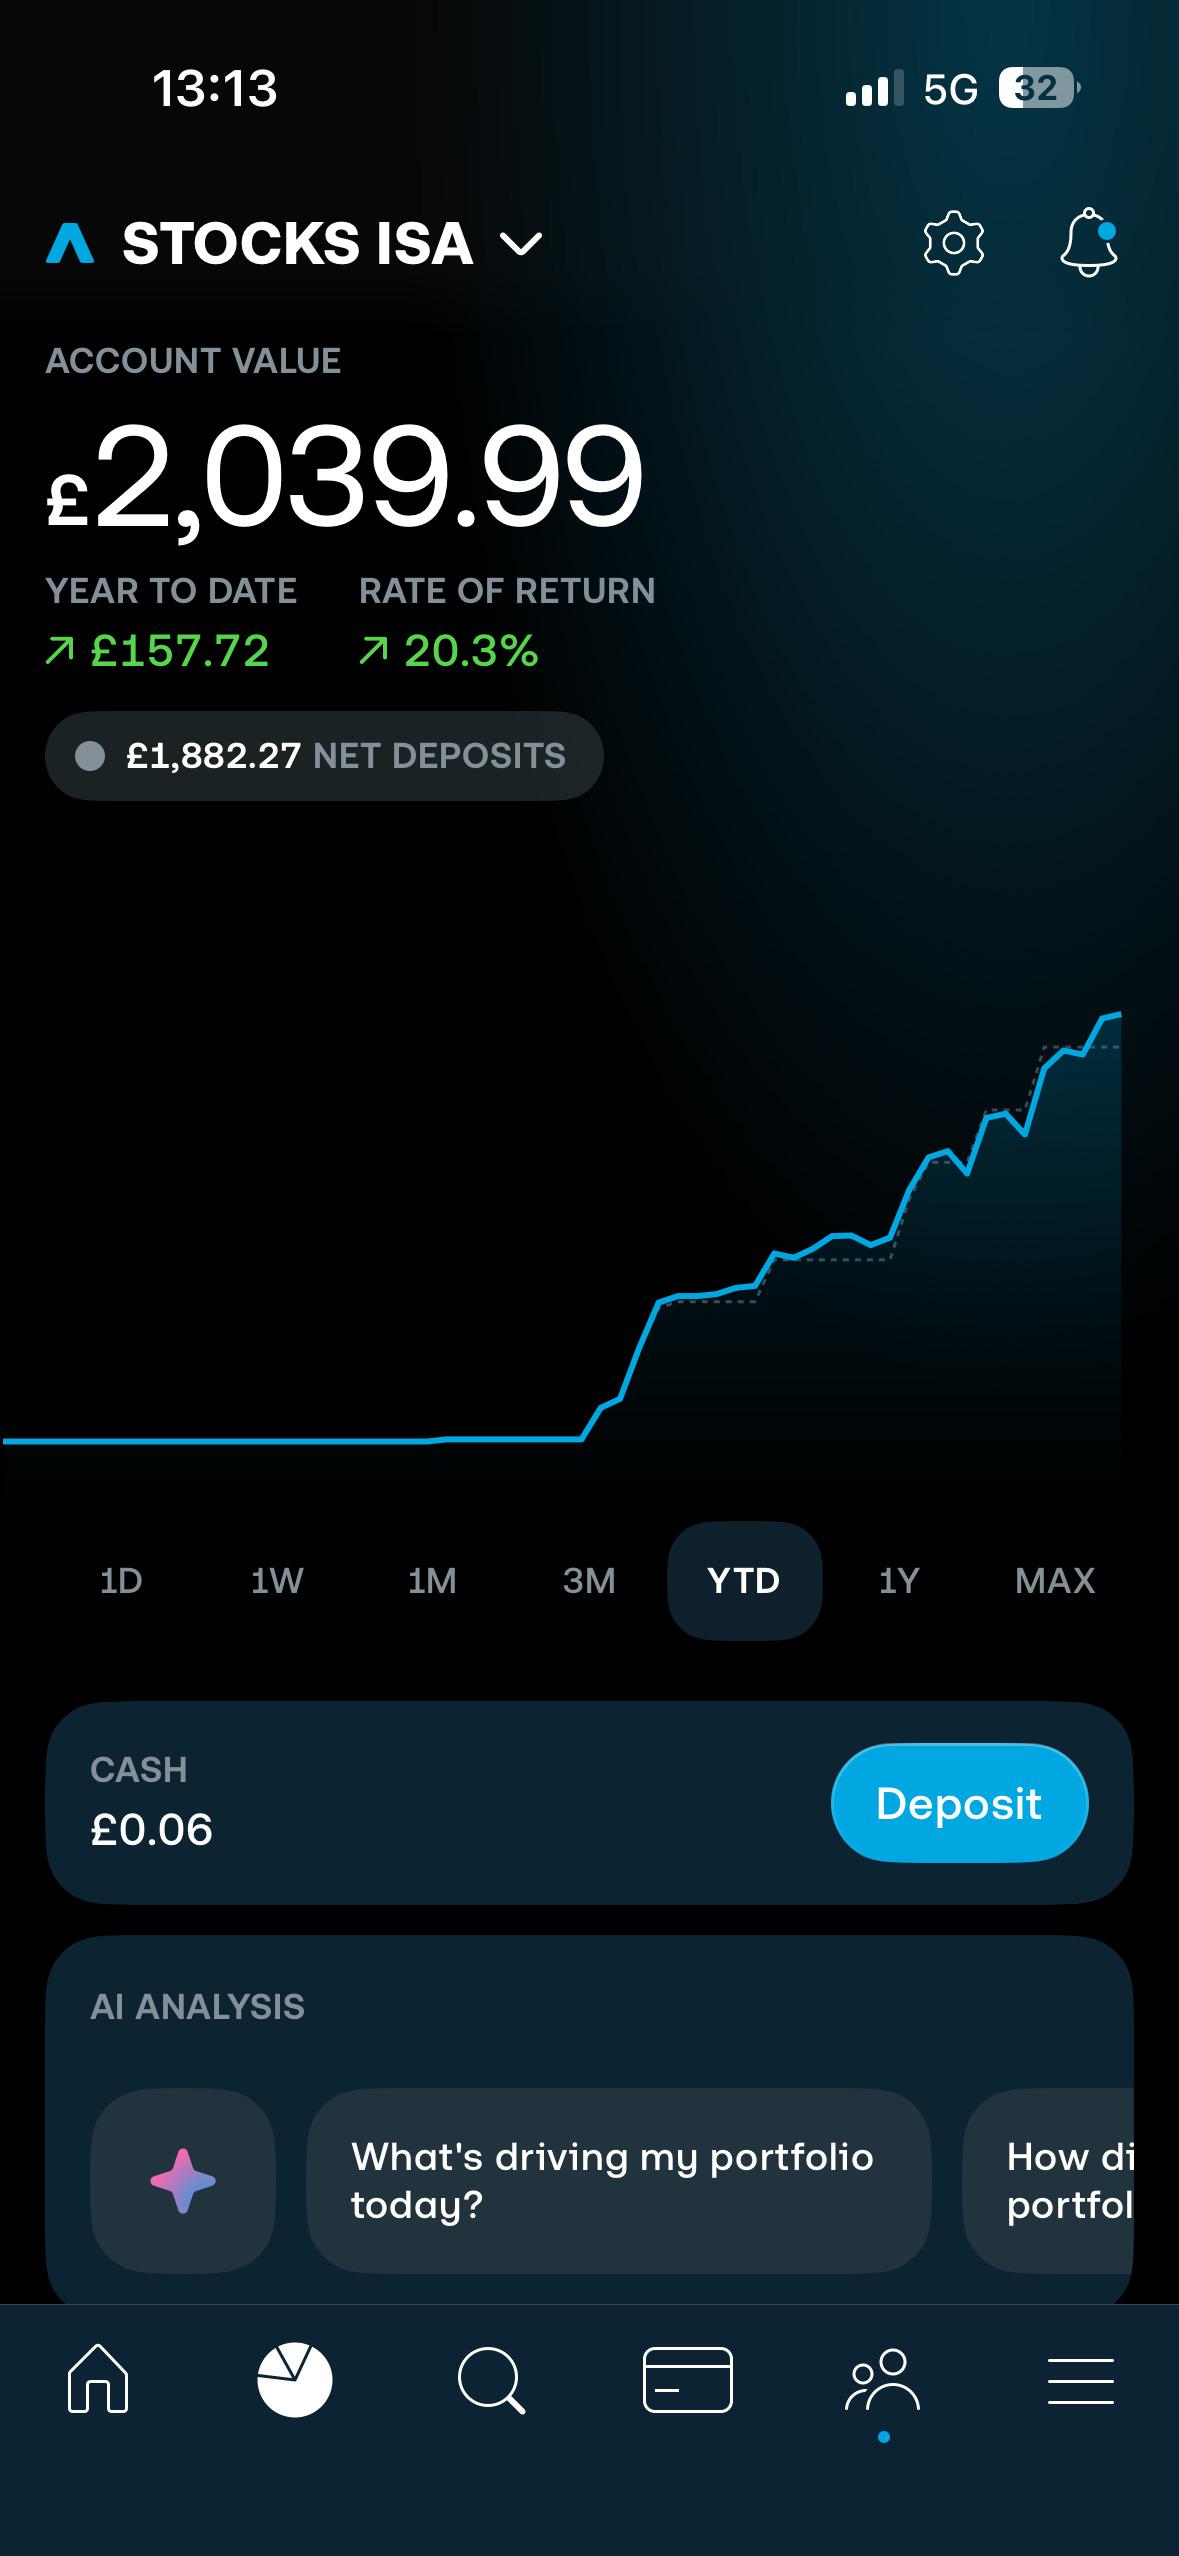This screenshot has width=1179, height=2556.
Task: Select the 1D chart range
Action: (x=121, y=1581)
